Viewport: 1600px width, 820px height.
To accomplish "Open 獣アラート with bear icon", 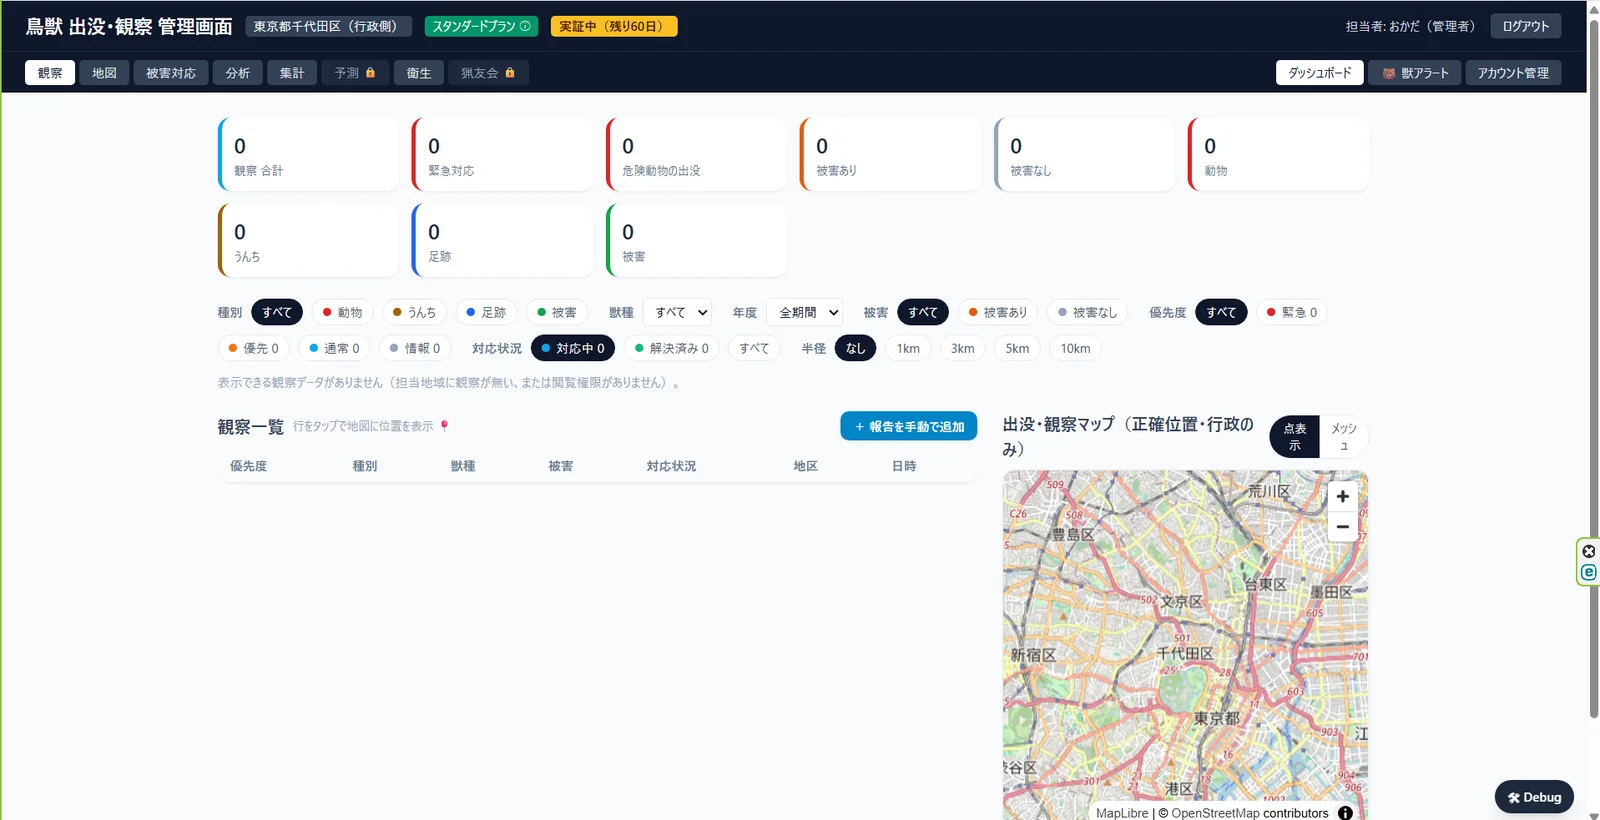I will point(1415,73).
